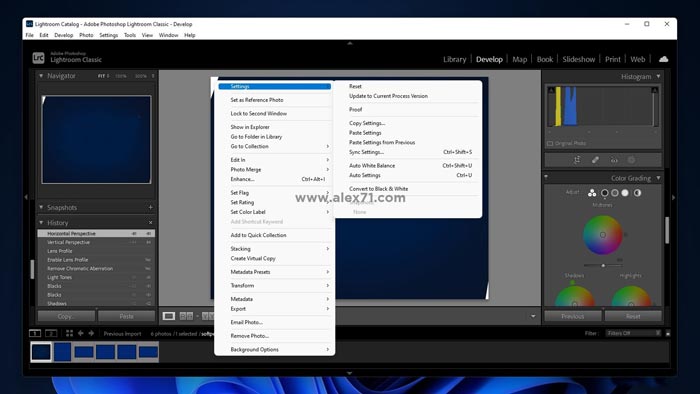Click the Midtones color wheel
The height and width of the screenshot is (394, 700).
[x=603, y=235]
